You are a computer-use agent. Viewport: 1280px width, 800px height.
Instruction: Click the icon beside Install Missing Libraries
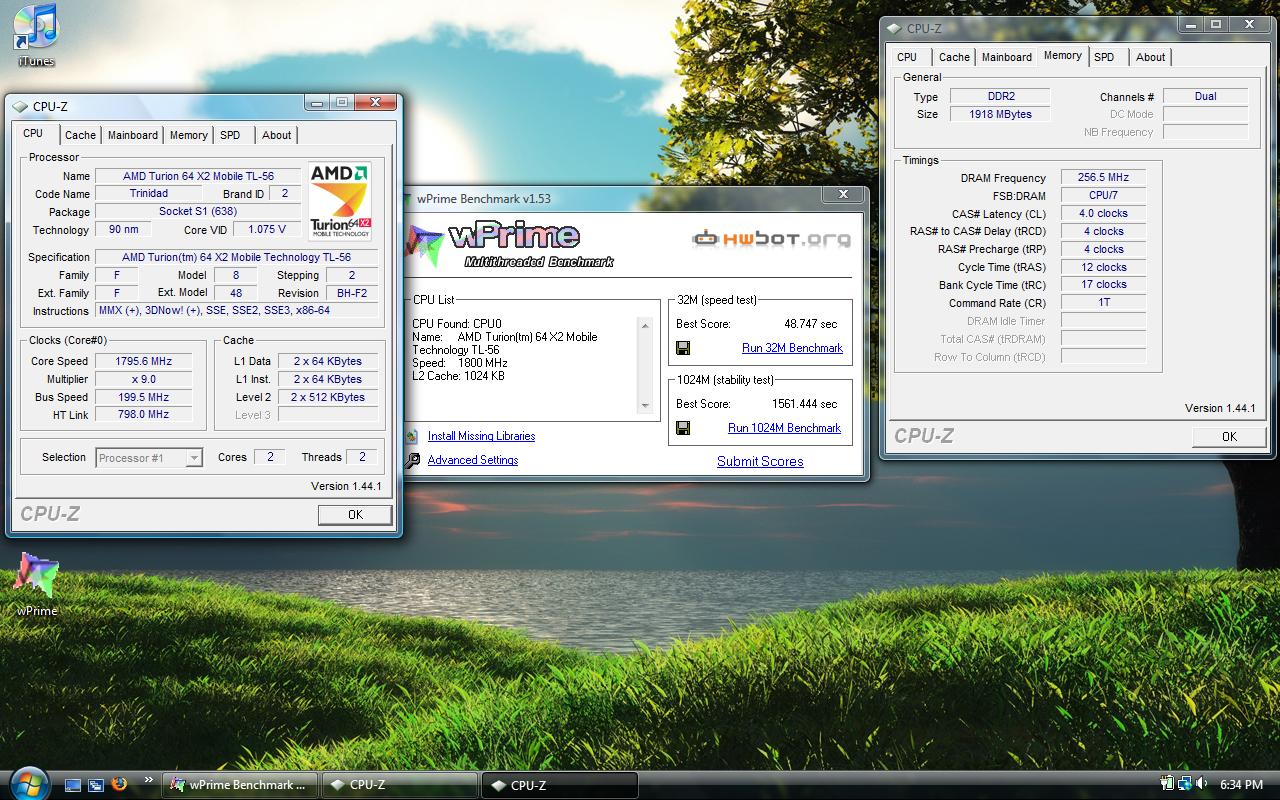pyautogui.click(x=412, y=436)
